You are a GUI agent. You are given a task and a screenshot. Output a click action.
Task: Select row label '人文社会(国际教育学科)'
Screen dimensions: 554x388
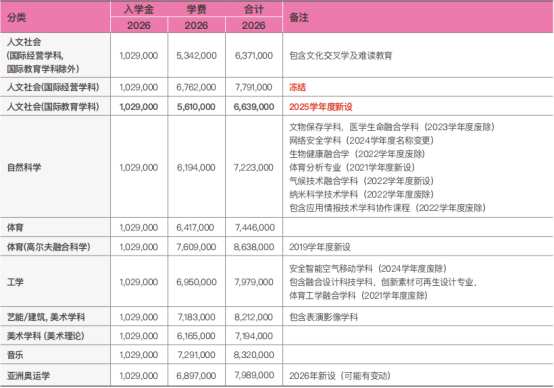click(x=53, y=107)
